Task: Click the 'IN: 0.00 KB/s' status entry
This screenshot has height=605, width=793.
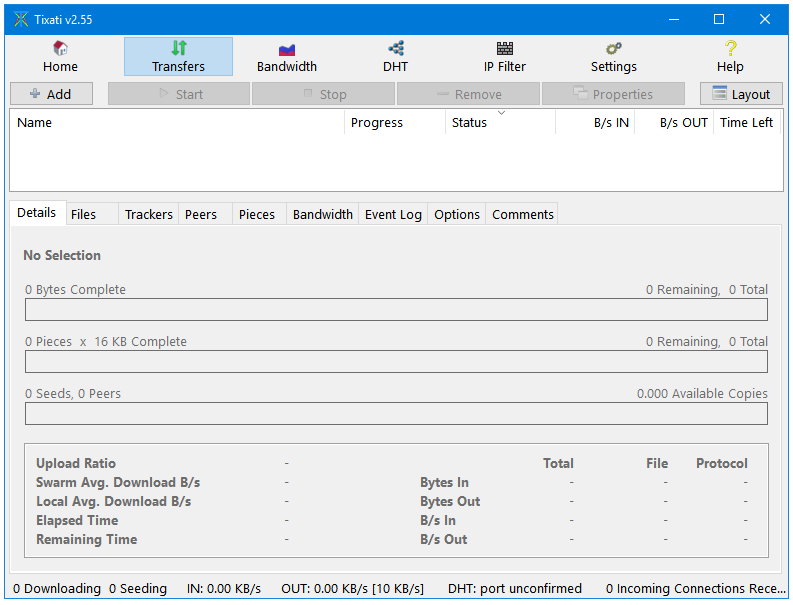Action: (x=224, y=588)
